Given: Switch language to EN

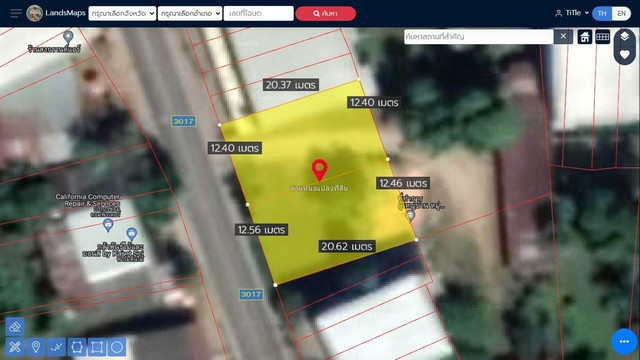Looking at the screenshot, I should tap(621, 13).
